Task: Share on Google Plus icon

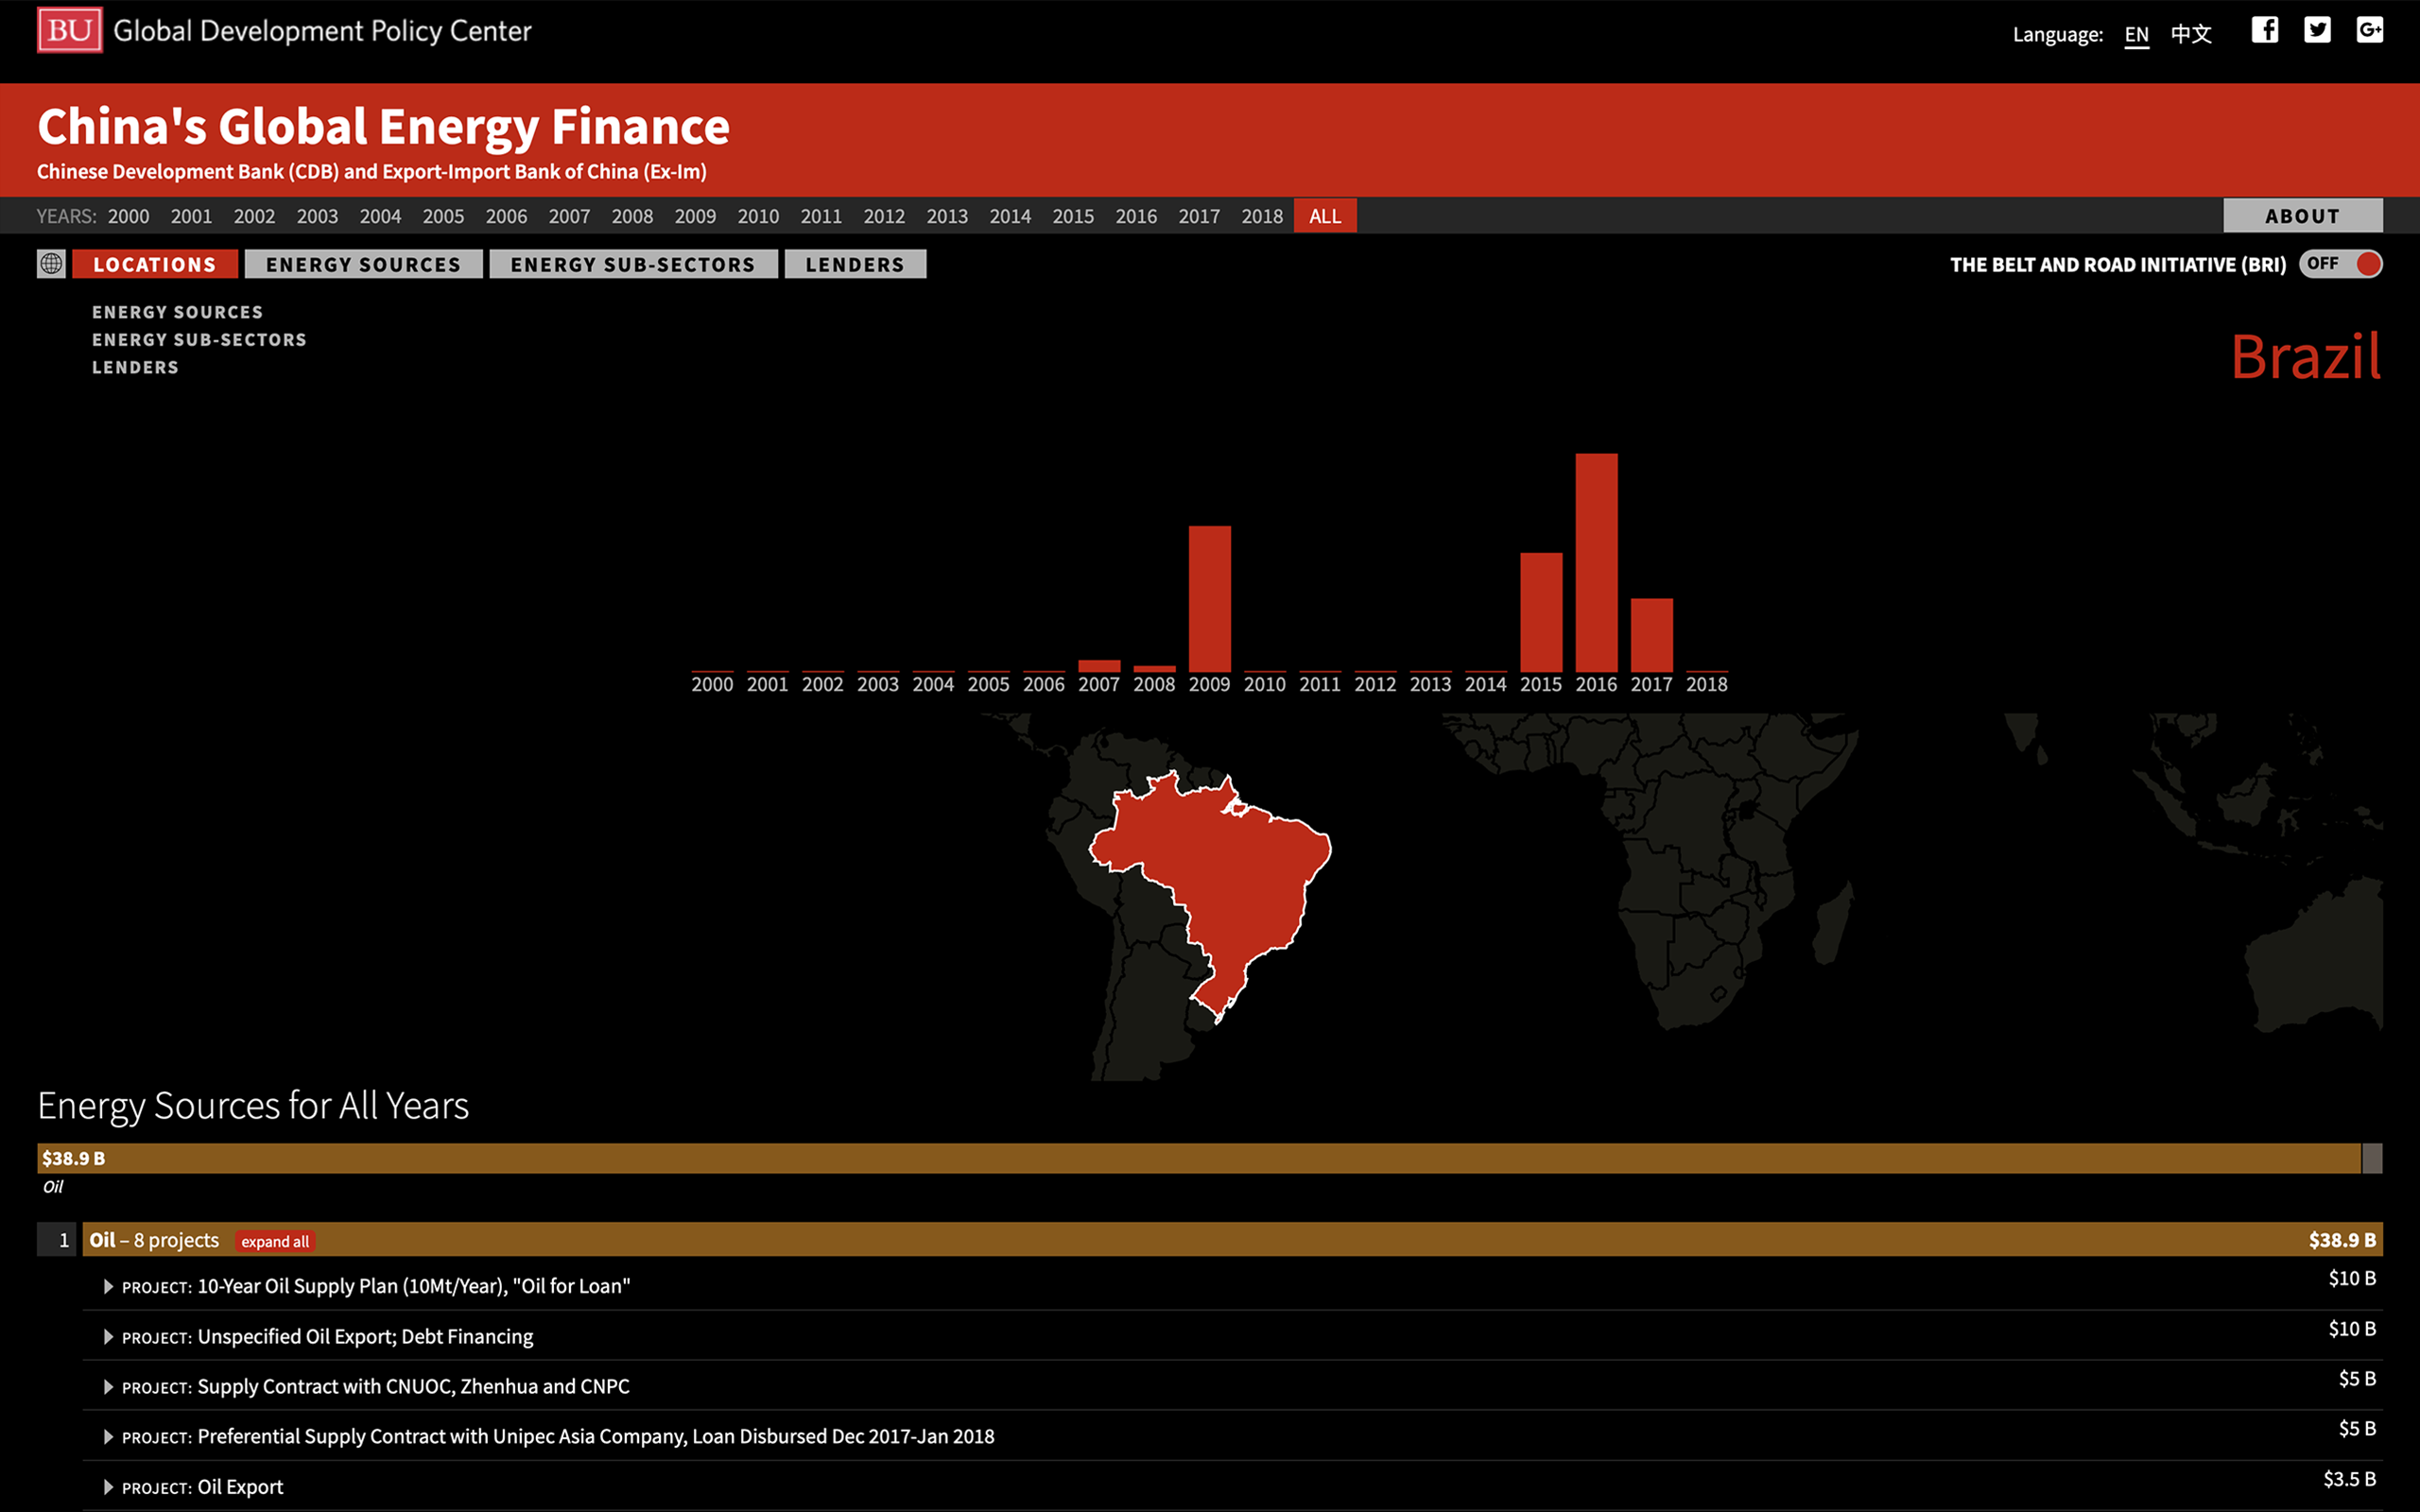Action: coord(2369,30)
